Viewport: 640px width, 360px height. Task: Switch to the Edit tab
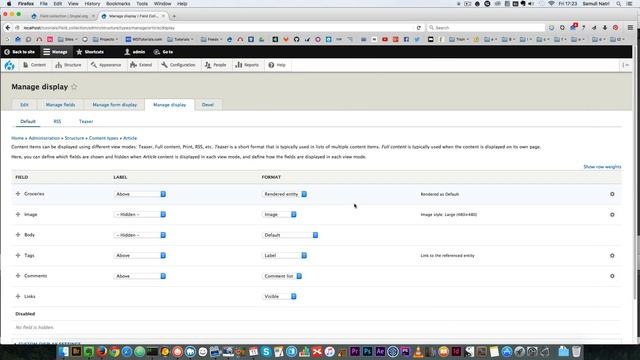coord(24,105)
